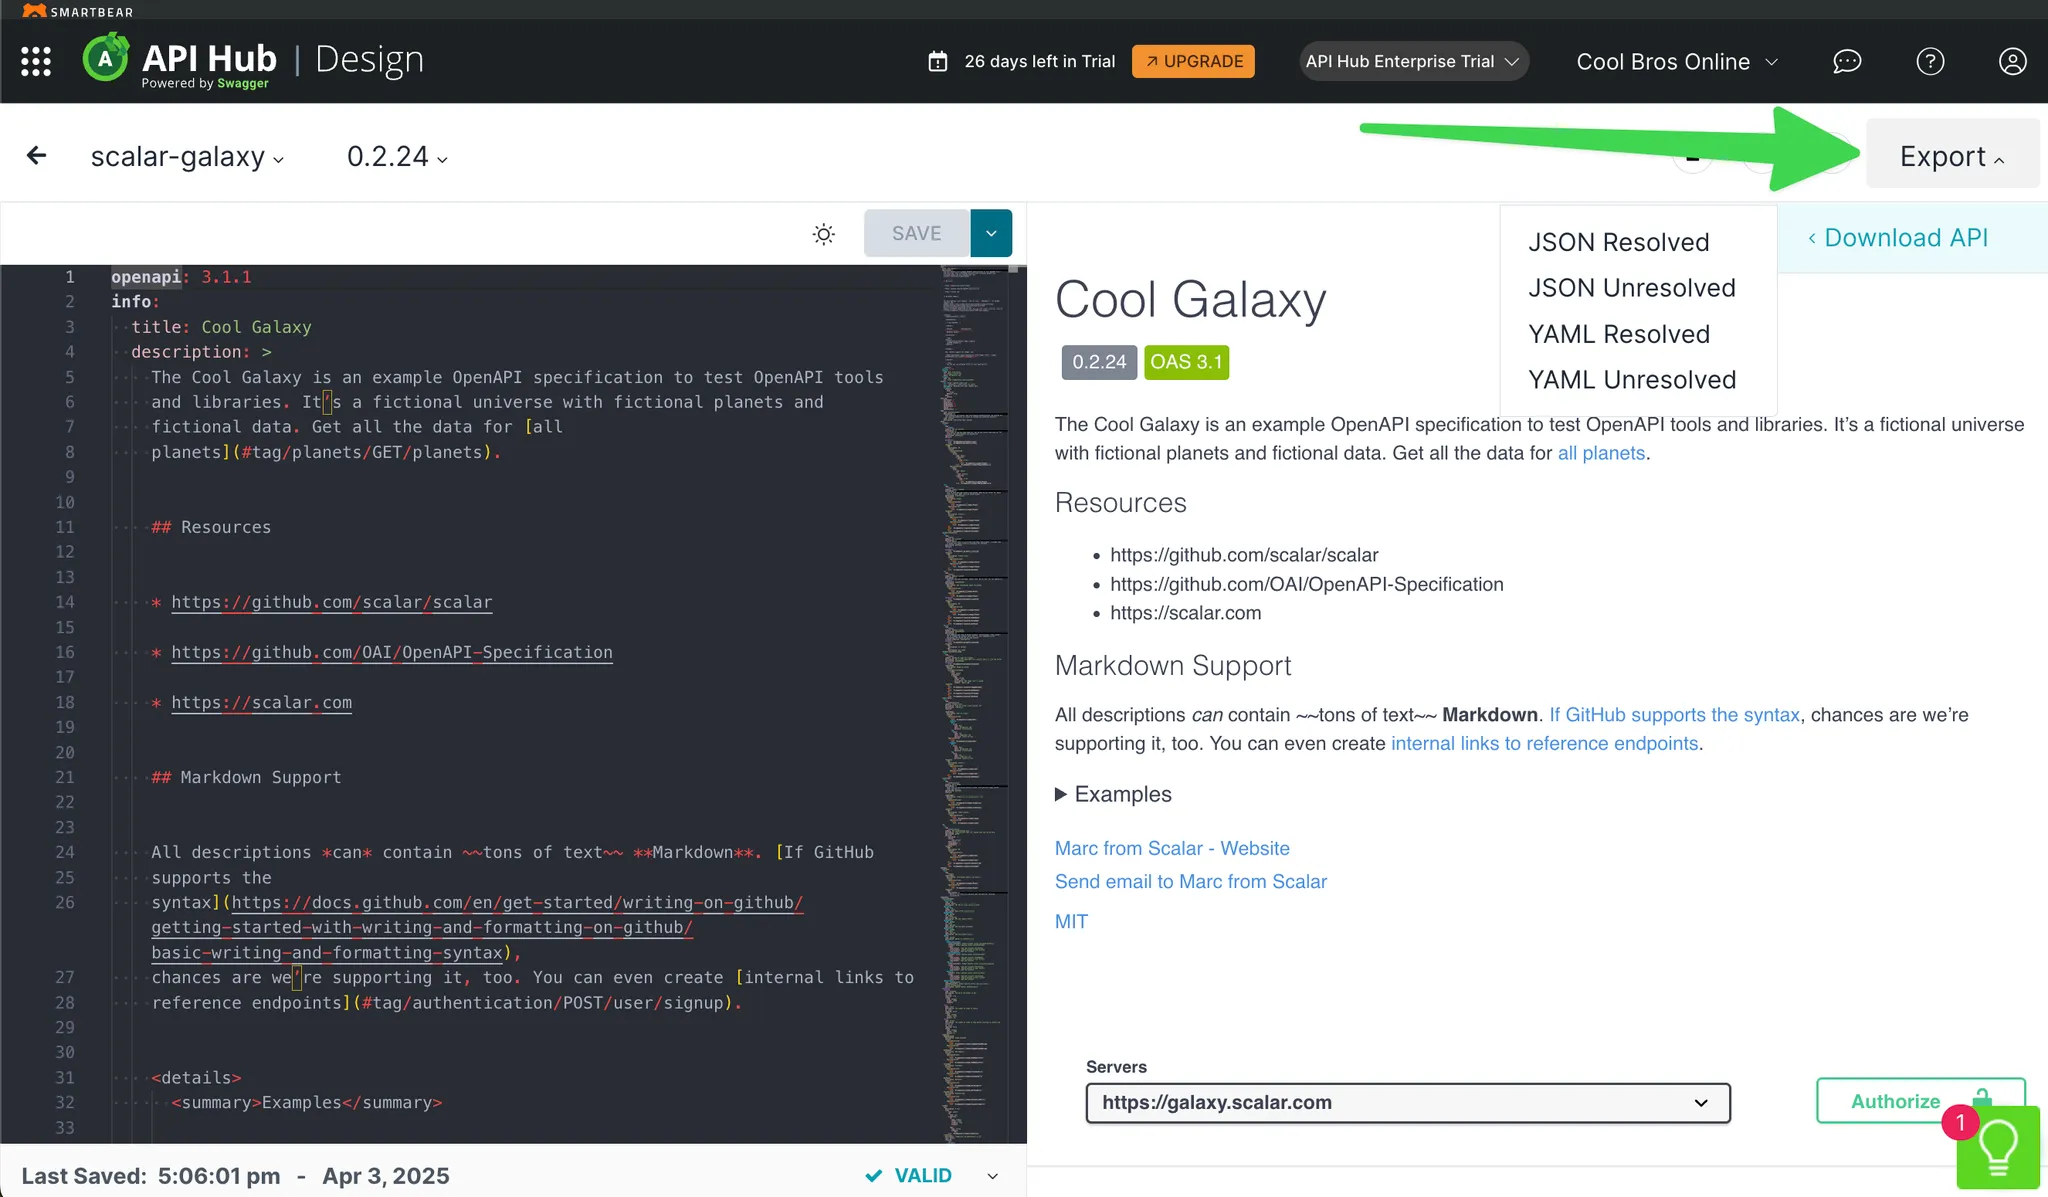The image size is (2048, 1197).
Task: Select YAML Resolved from Export menu
Action: coord(1619,334)
